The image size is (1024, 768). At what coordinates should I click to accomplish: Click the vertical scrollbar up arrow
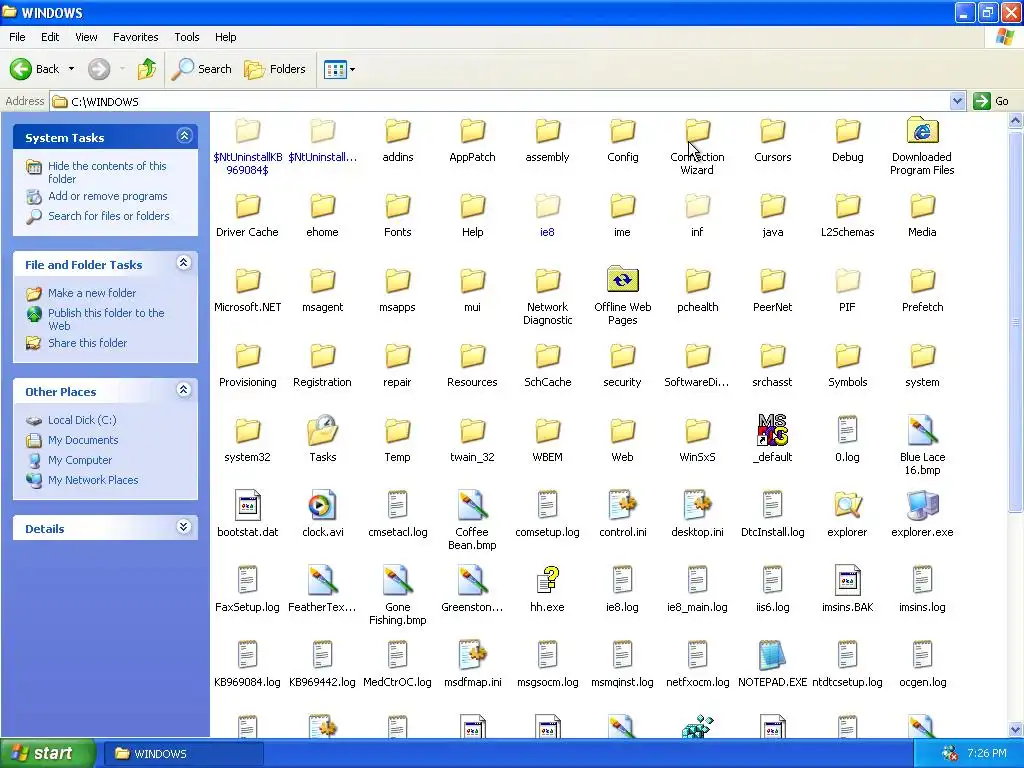pyautogui.click(x=1016, y=120)
